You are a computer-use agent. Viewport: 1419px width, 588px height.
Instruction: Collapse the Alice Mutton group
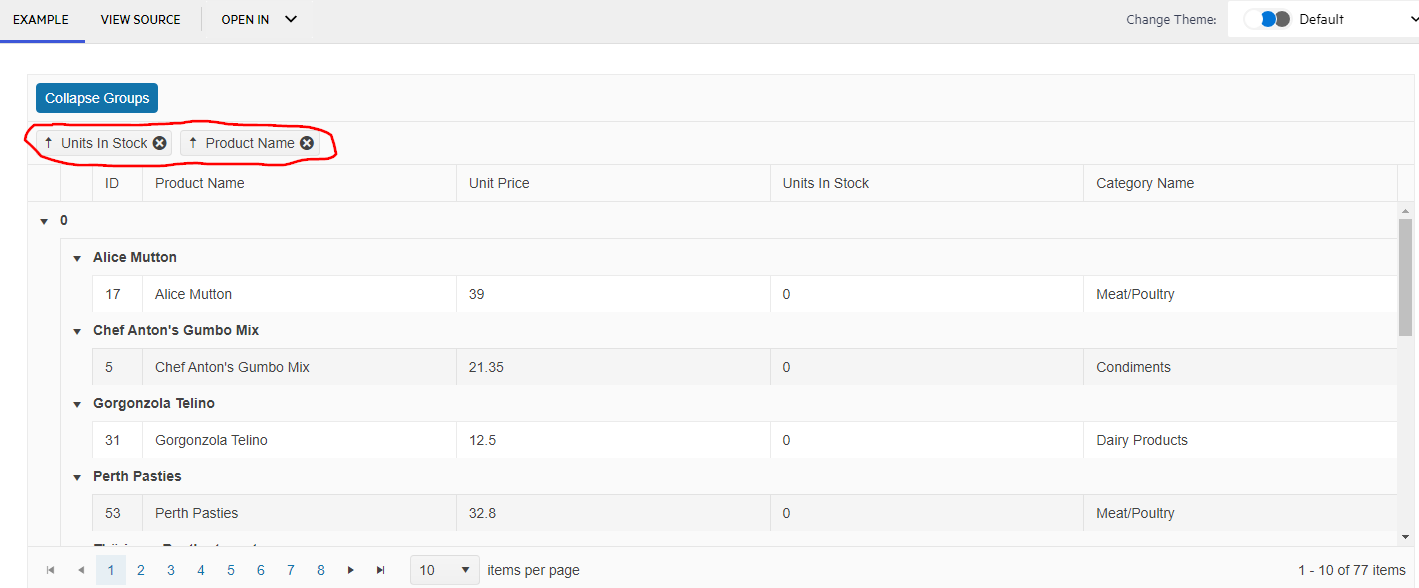[77, 258]
